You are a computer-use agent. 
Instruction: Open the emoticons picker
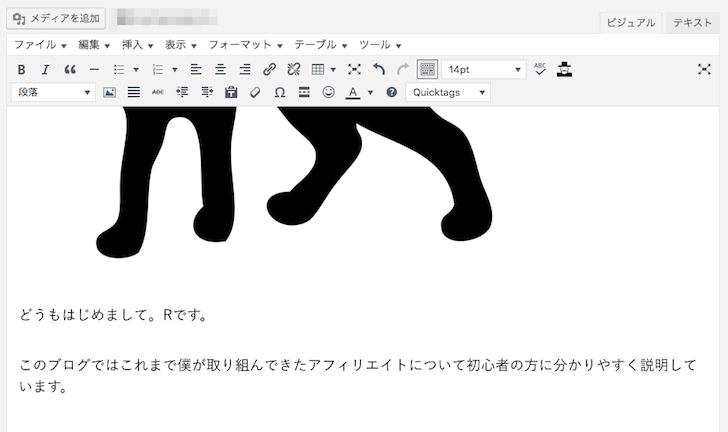pos(328,92)
